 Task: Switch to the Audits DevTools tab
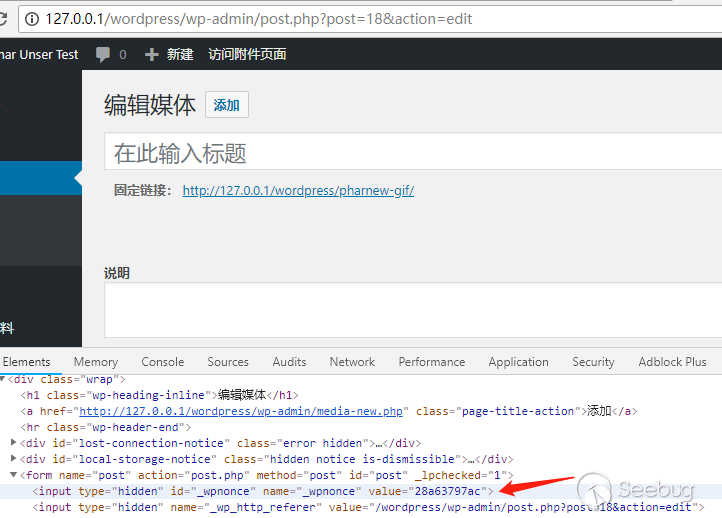[x=289, y=362]
